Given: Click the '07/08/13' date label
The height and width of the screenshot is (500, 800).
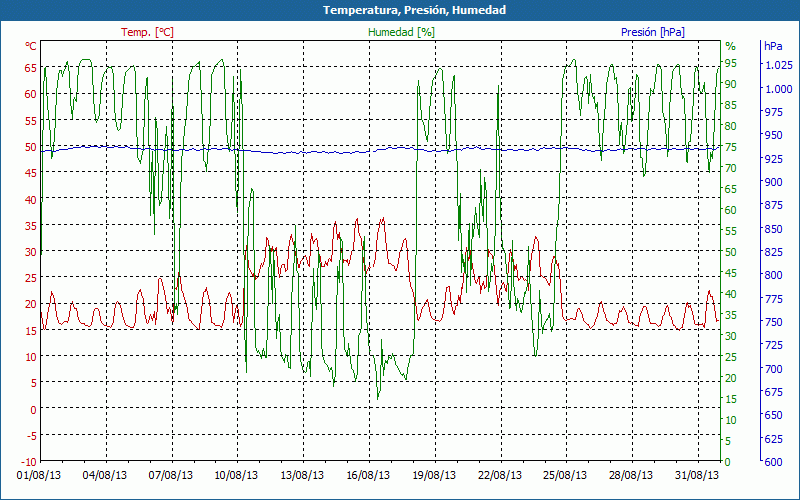Looking at the screenshot, I should tap(171, 476).
